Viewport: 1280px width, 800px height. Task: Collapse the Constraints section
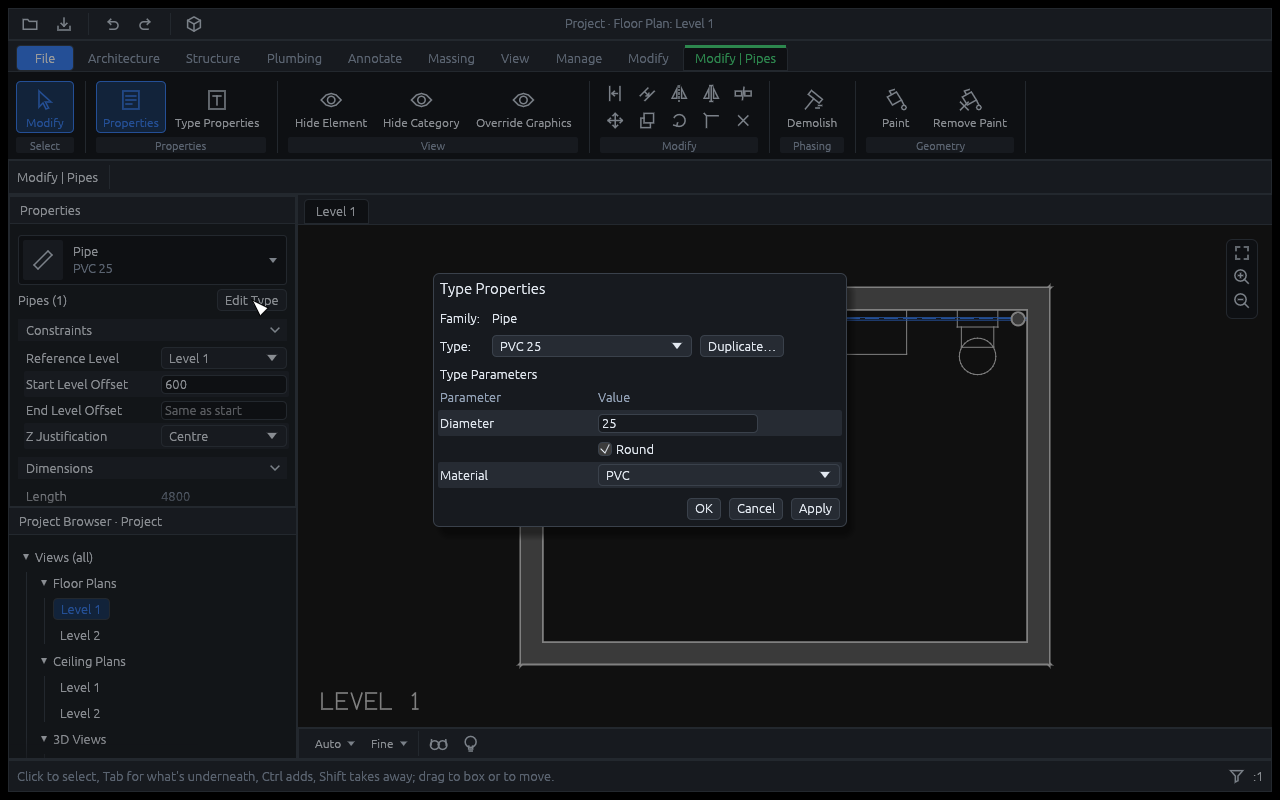[152, 330]
